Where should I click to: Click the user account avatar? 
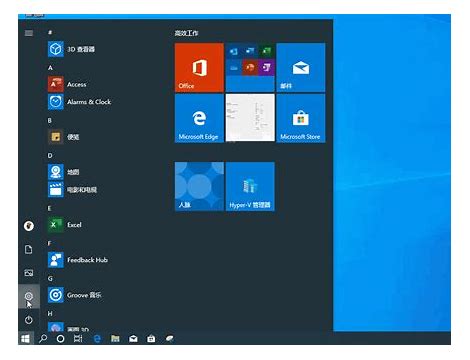click(x=29, y=226)
